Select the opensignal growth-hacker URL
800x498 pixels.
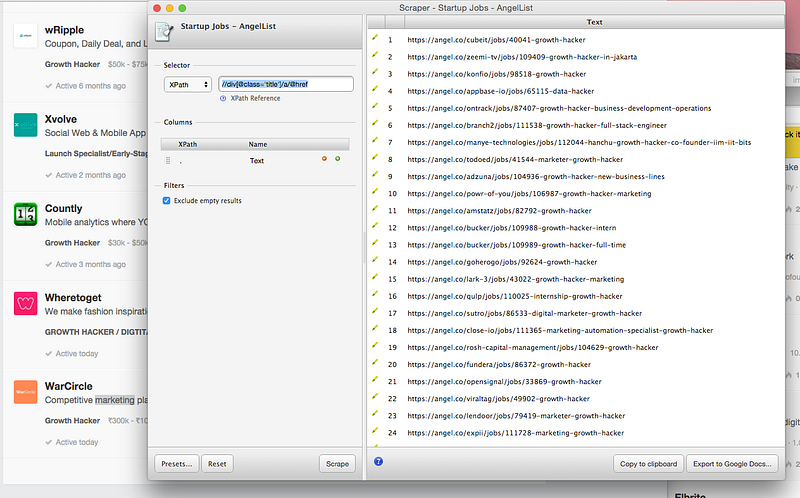point(505,382)
